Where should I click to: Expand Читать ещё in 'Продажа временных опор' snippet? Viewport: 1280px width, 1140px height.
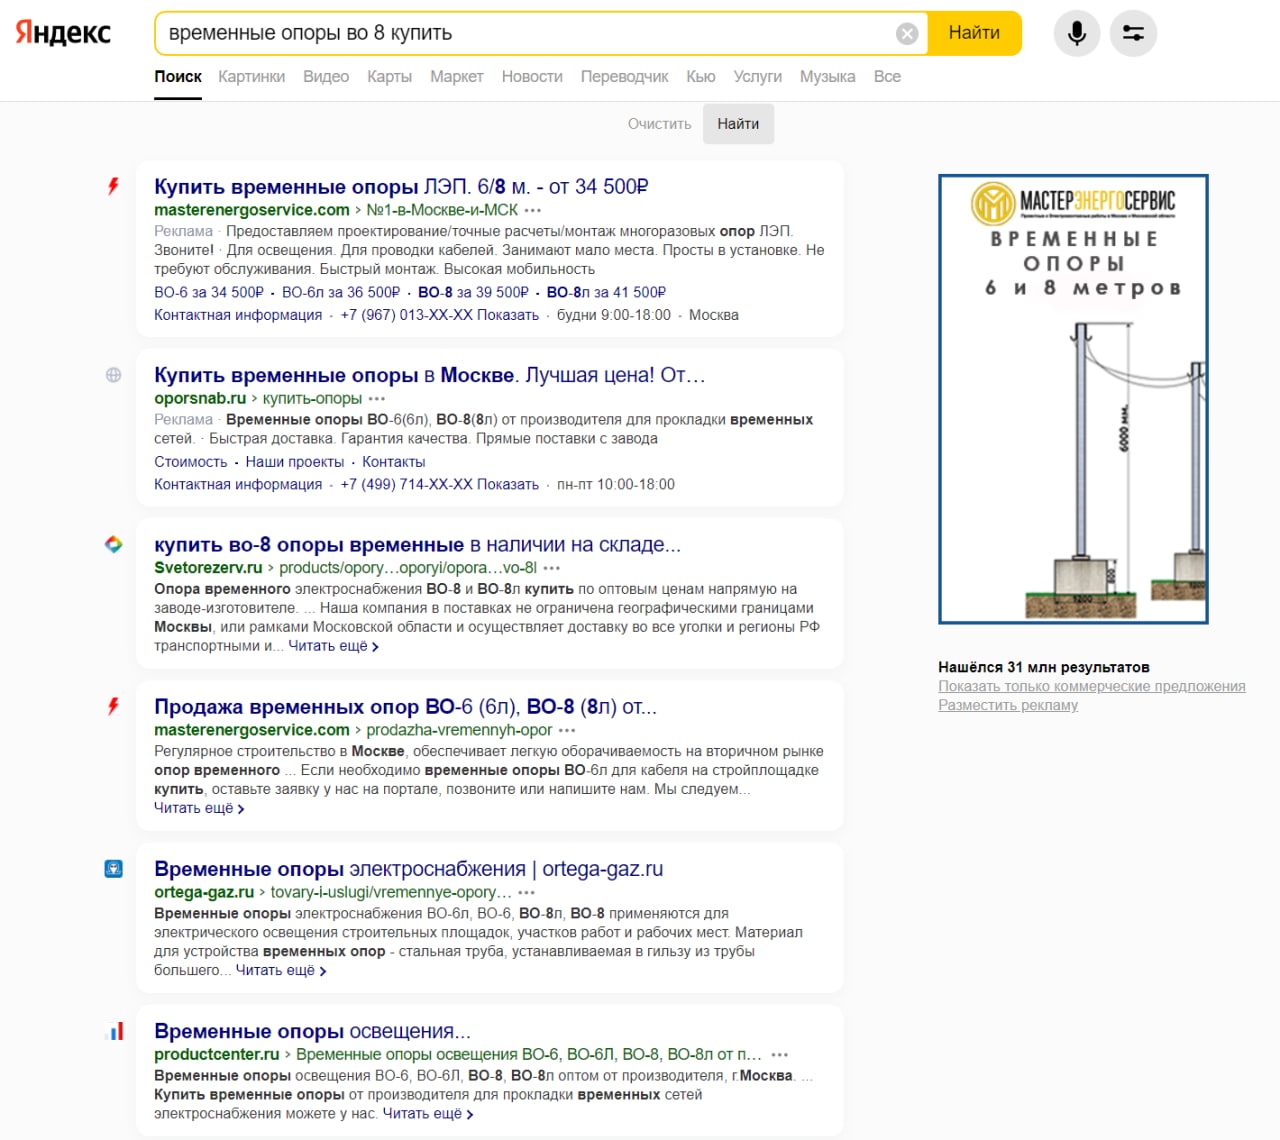pos(199,808)
